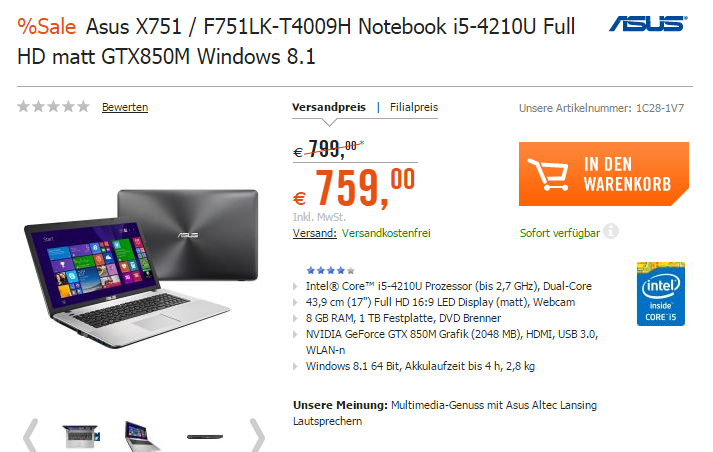Click the Intel Core i5 badge

click(x=661, y=294)
